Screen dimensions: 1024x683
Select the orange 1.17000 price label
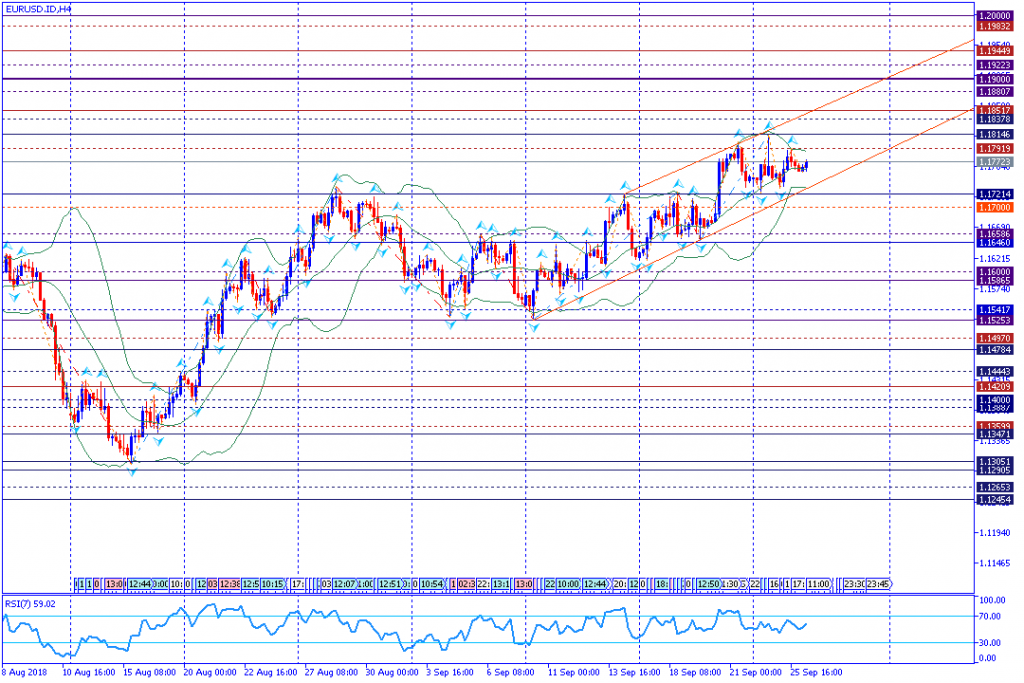[x=994, y=207]
